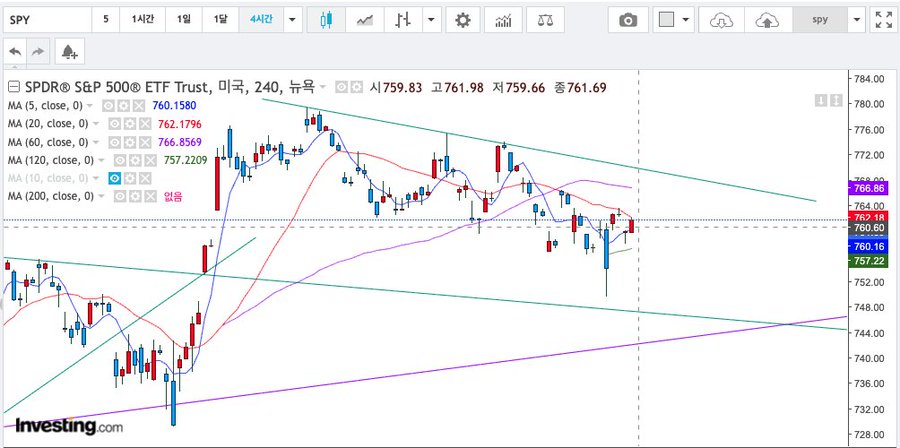The width and height of the screenshot is (900, 448).
Task: Hide the MA 120 line via eye icon
Action: 119,161
